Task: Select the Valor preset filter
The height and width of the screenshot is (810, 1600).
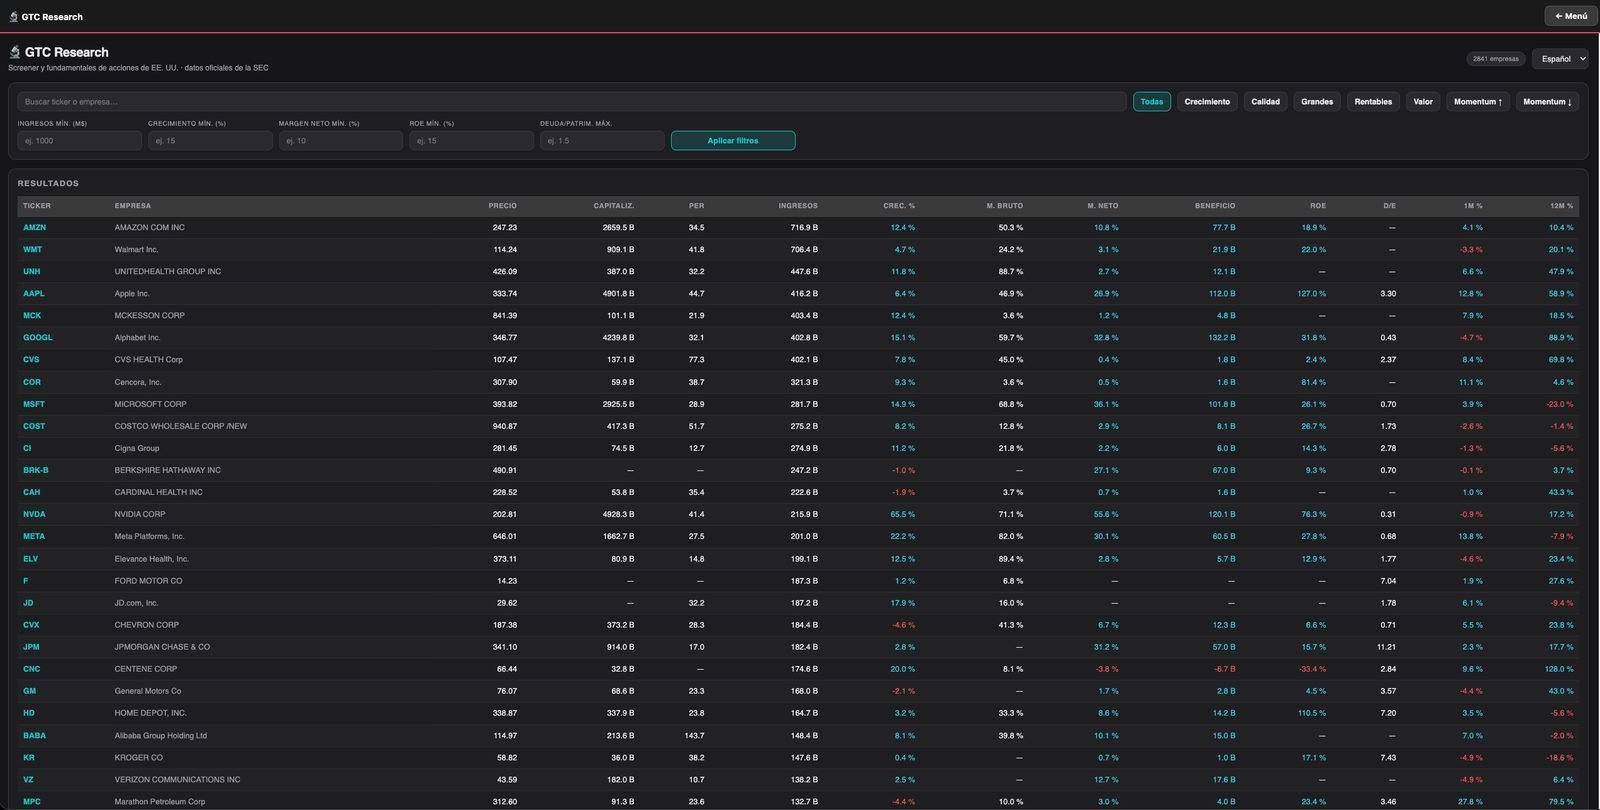Action: (1423, 102)
